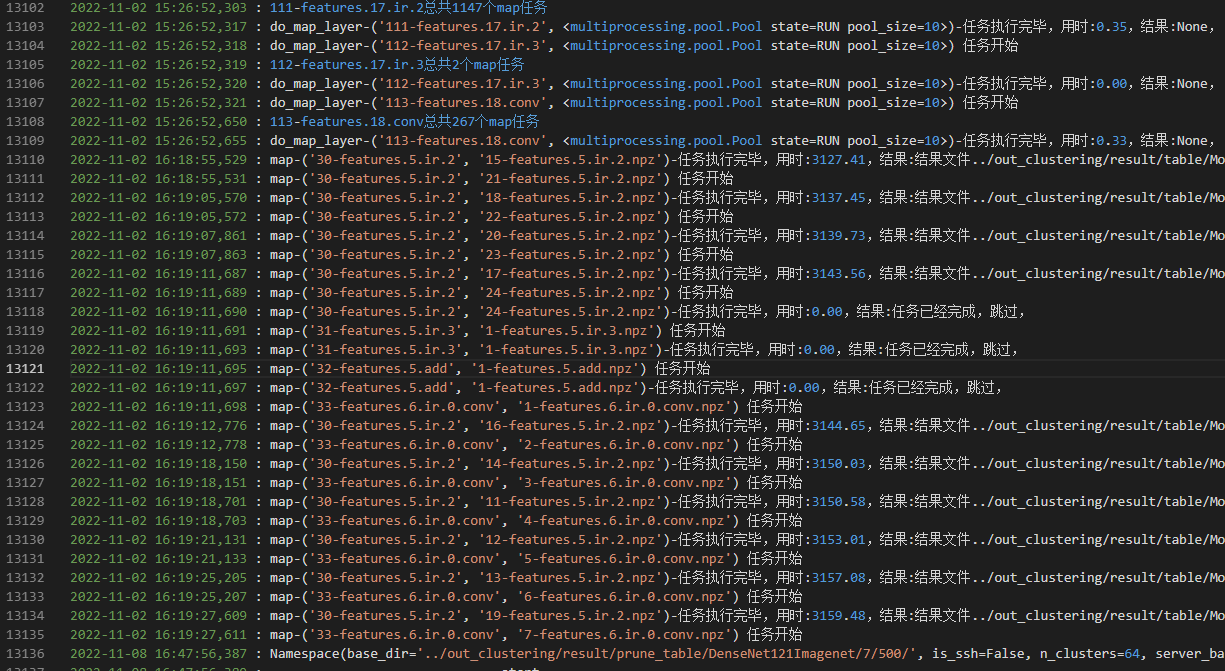Click the timestamp 2022-11-08 16:47:56,387
This screenshot has height=671, width=1225.
click(x=158, y=654)
